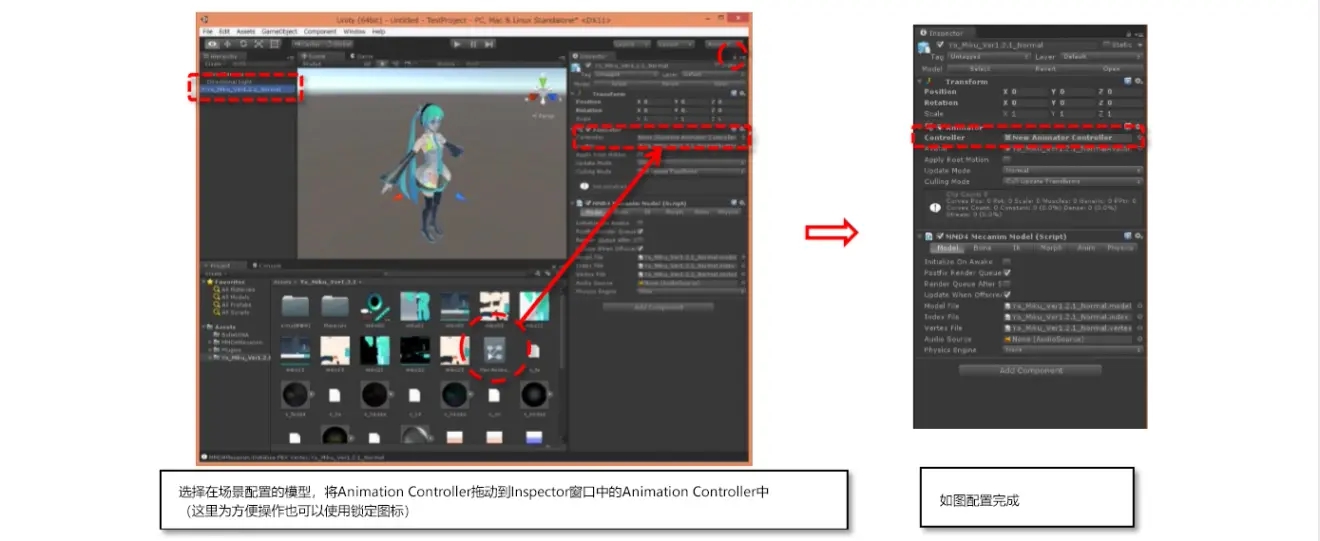
Task: Select the Rotate tool in Unity toolbar
Action: pyautogui.click(x=244, y=43)
